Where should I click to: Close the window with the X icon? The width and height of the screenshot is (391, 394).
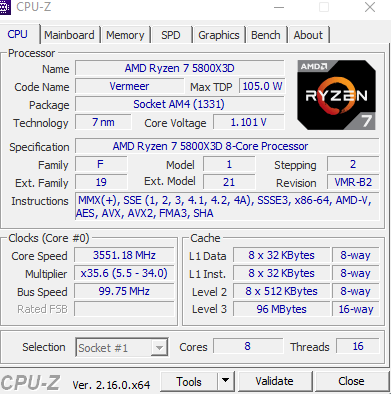coord(370,7)
